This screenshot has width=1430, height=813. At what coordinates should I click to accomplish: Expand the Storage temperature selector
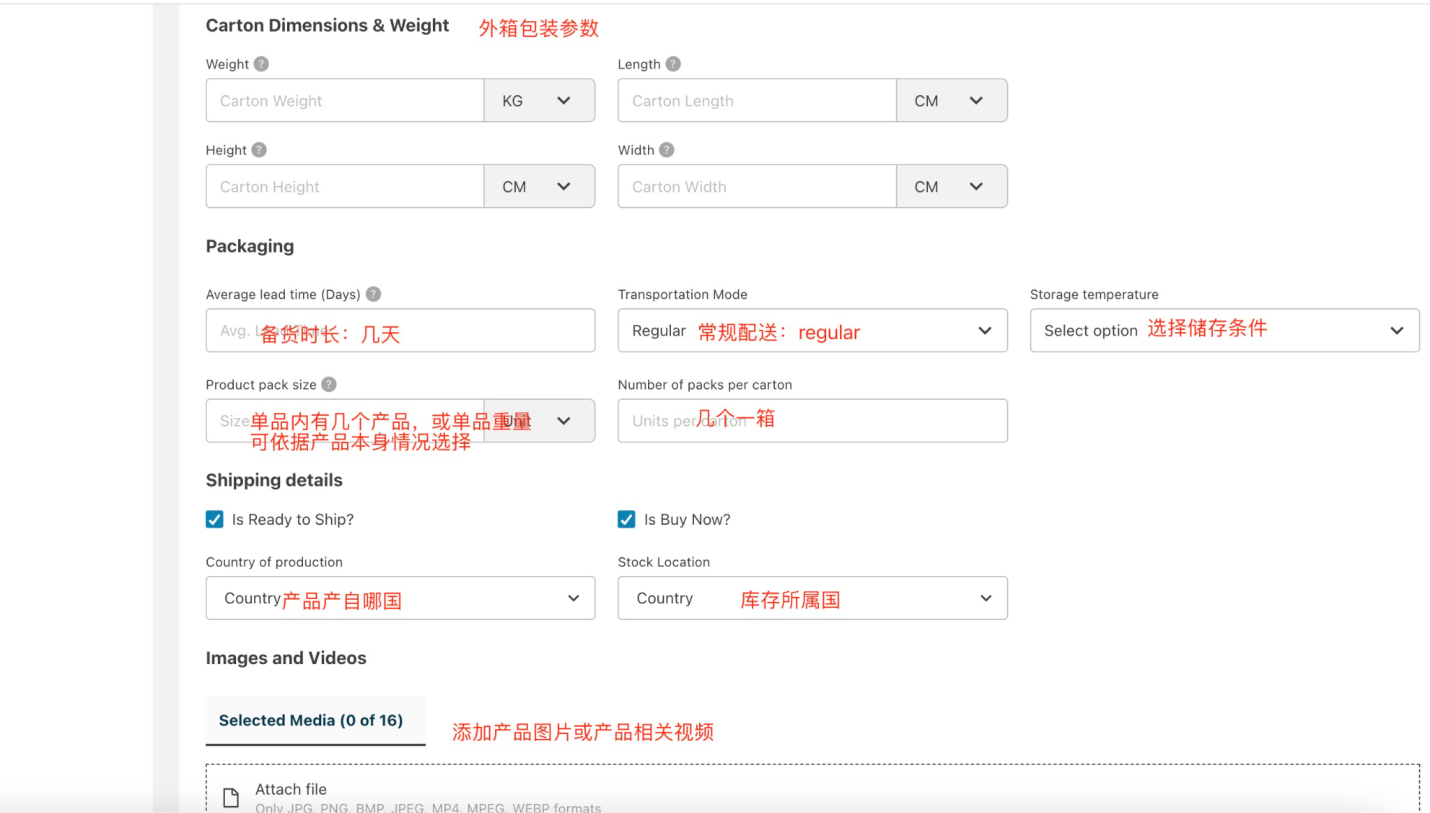1224,330
